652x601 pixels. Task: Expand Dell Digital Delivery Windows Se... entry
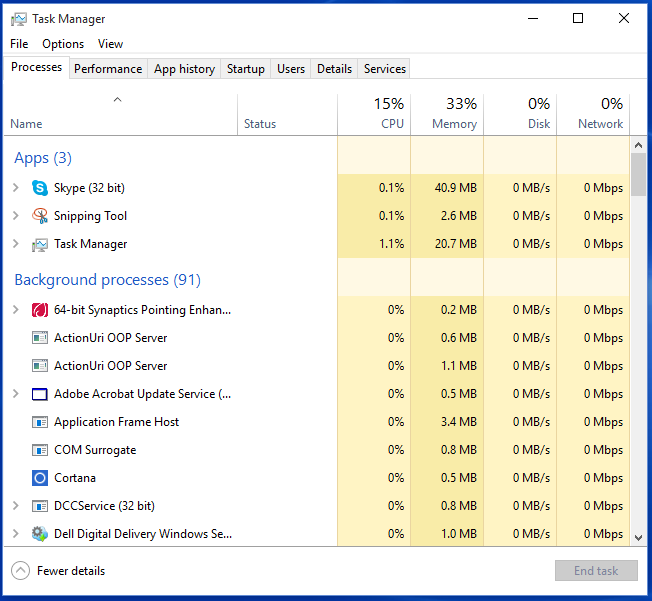point(16,534)
